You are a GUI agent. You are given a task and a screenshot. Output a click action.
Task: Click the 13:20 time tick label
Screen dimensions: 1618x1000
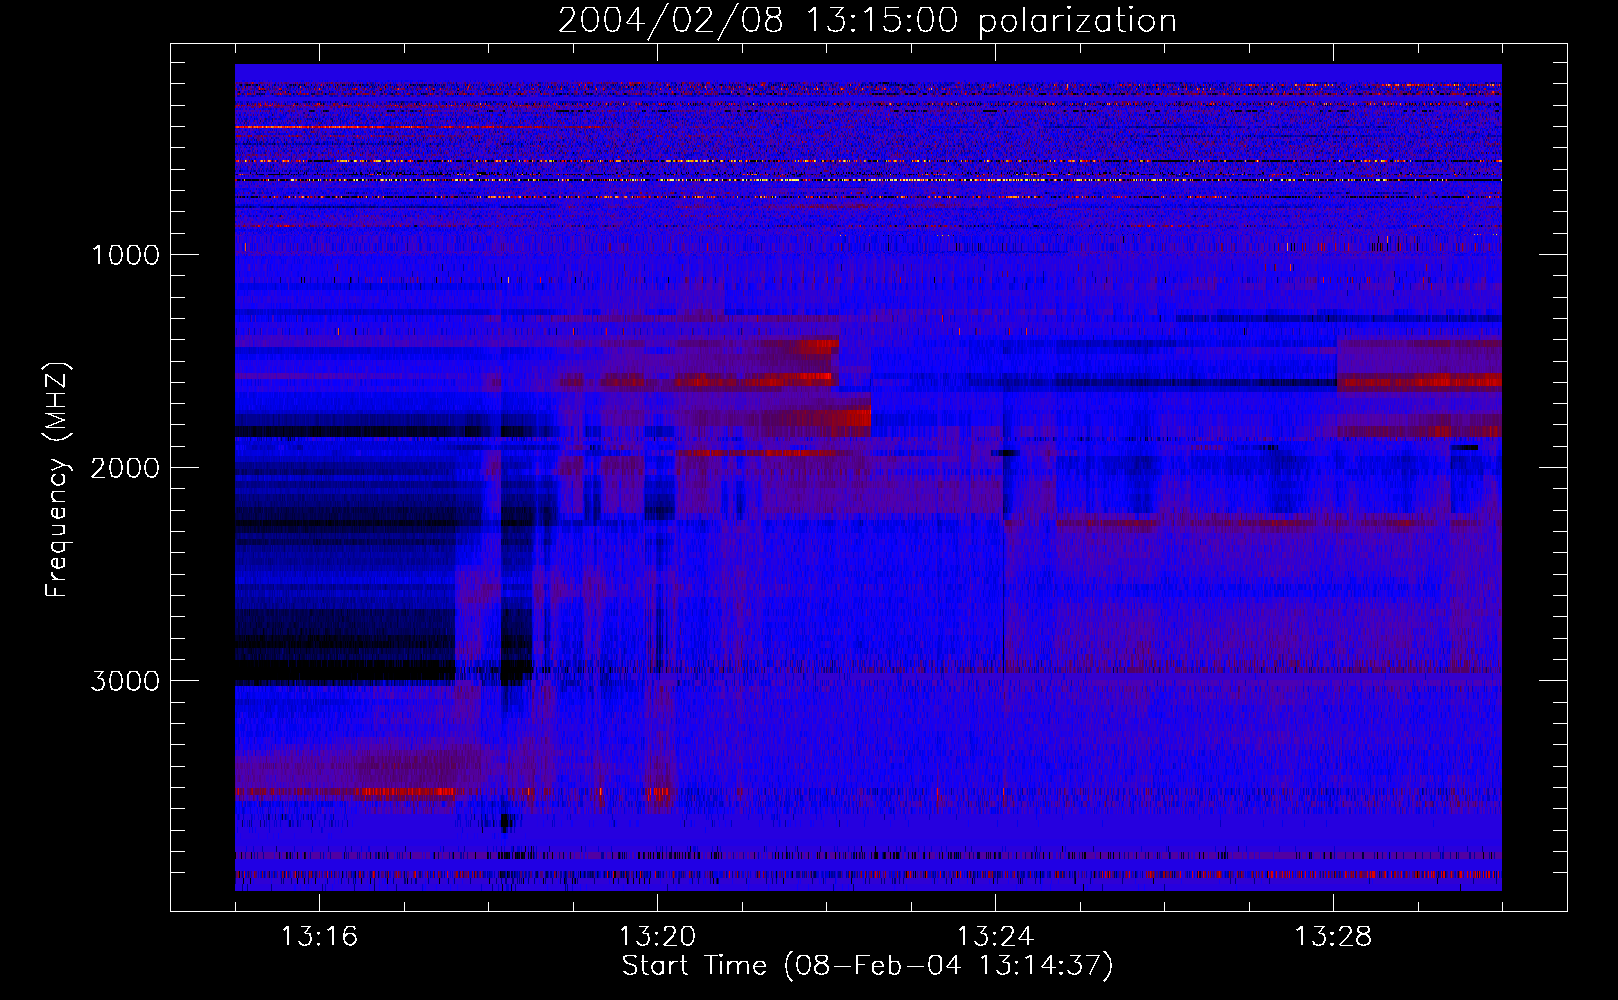point(657,937)
